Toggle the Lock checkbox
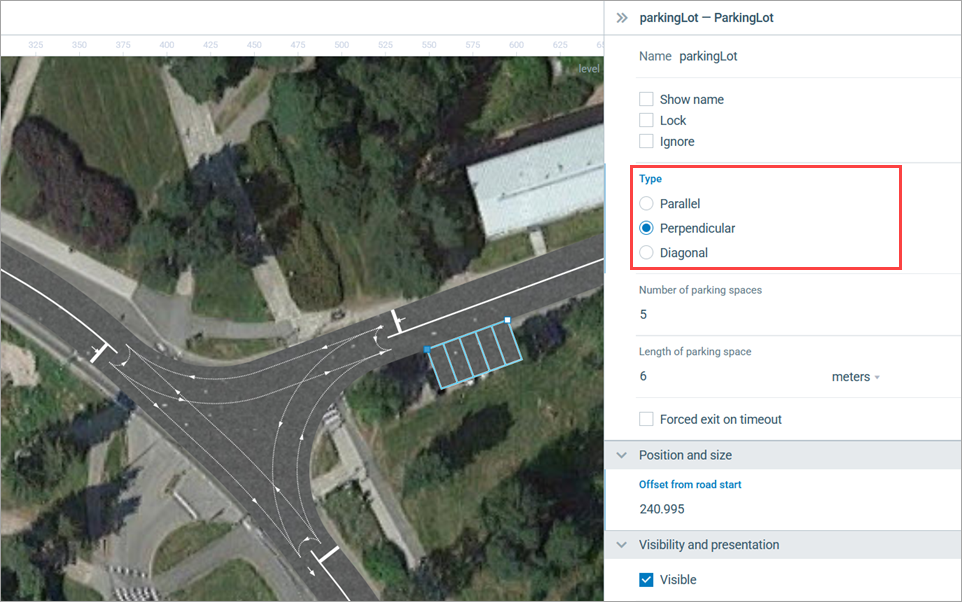962x602 pixels. tap(646, 121)
